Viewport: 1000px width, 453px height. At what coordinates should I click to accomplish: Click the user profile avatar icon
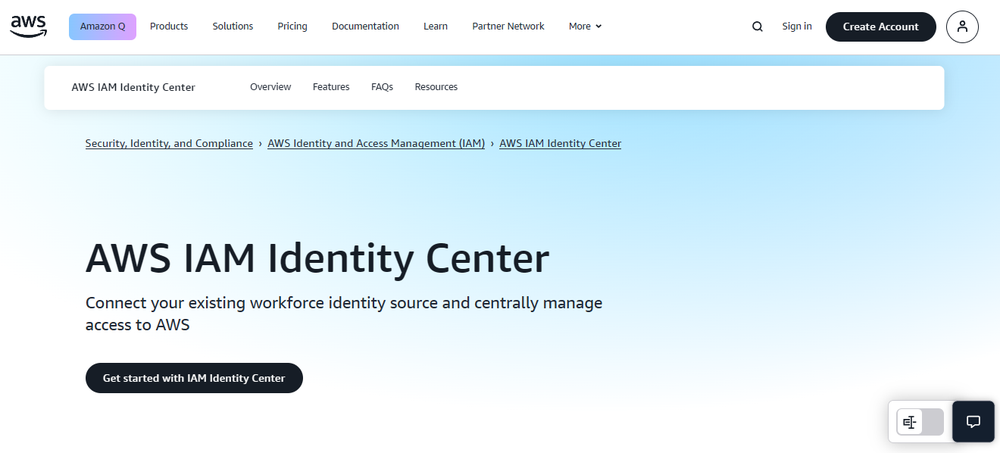coord(962,27)
